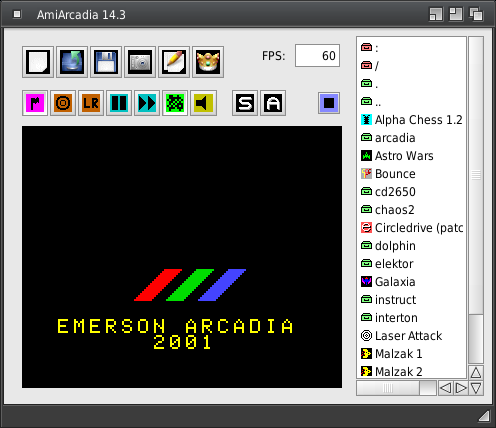The width and height of the screenshot is (496, 428).
Task: Click the green checkered pattern icon
Action: pyautogui.click(x=175, y=103)
